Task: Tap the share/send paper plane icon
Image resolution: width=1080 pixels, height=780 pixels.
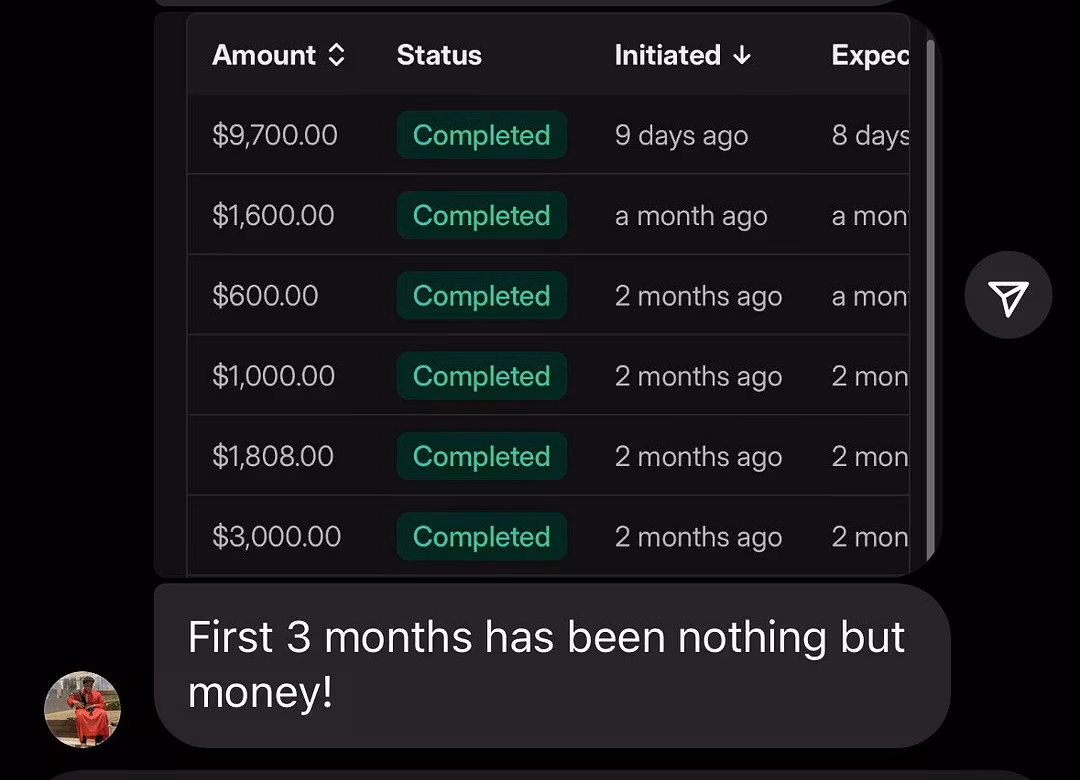Action: [1008, 295]
